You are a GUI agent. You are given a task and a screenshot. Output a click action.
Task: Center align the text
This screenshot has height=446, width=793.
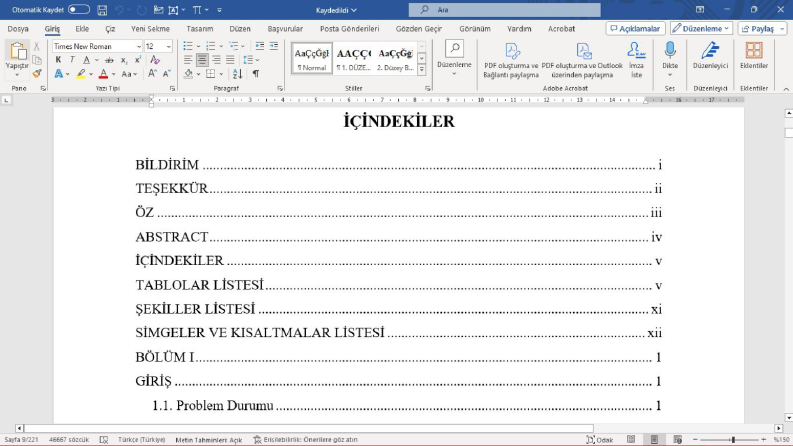point(202,60)
